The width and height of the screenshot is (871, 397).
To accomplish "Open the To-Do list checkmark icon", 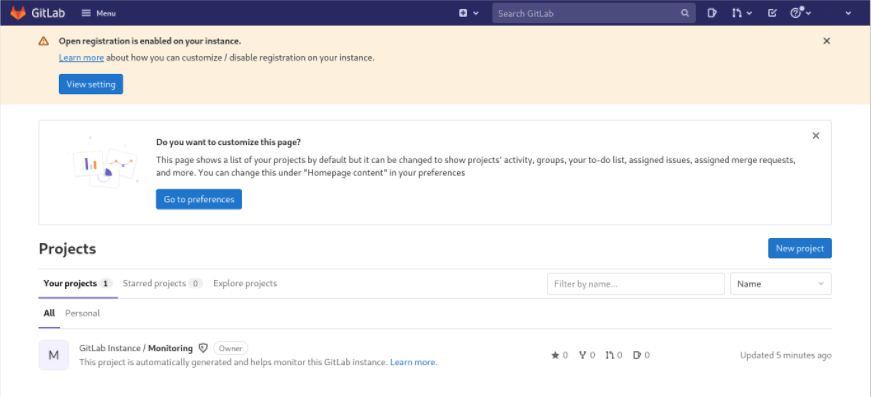I will tap(772, 13).
